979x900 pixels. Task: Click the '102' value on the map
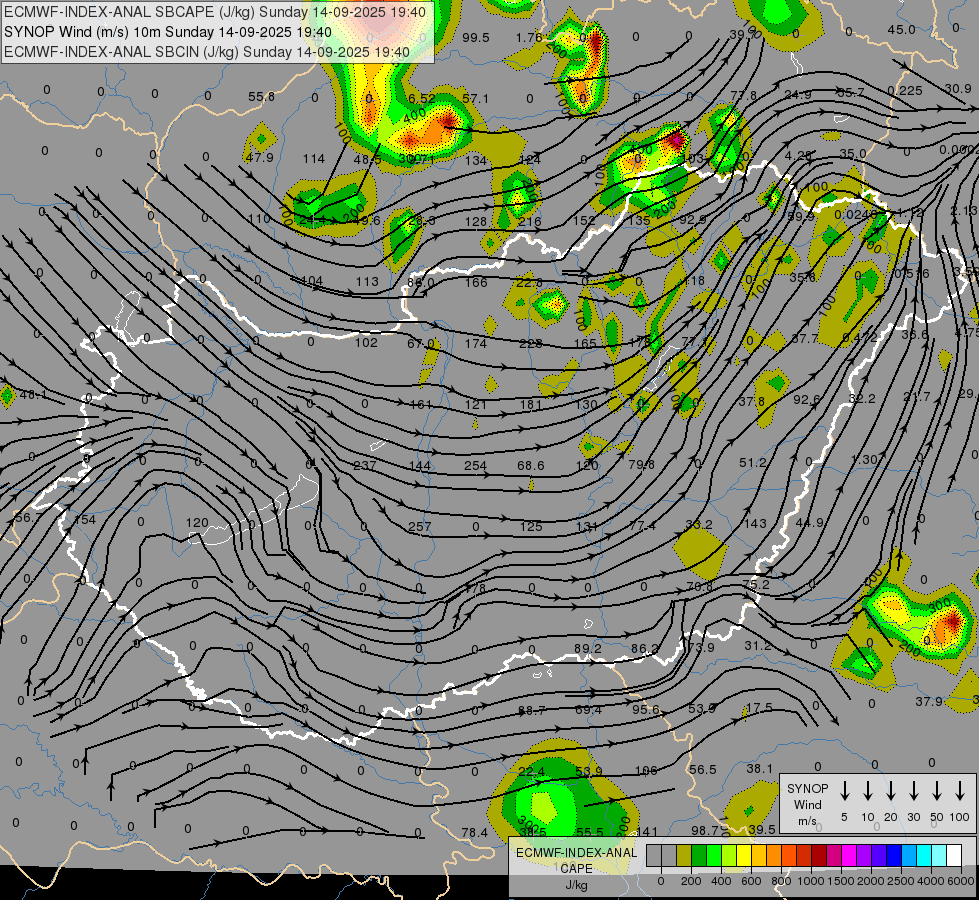[366, 342]
